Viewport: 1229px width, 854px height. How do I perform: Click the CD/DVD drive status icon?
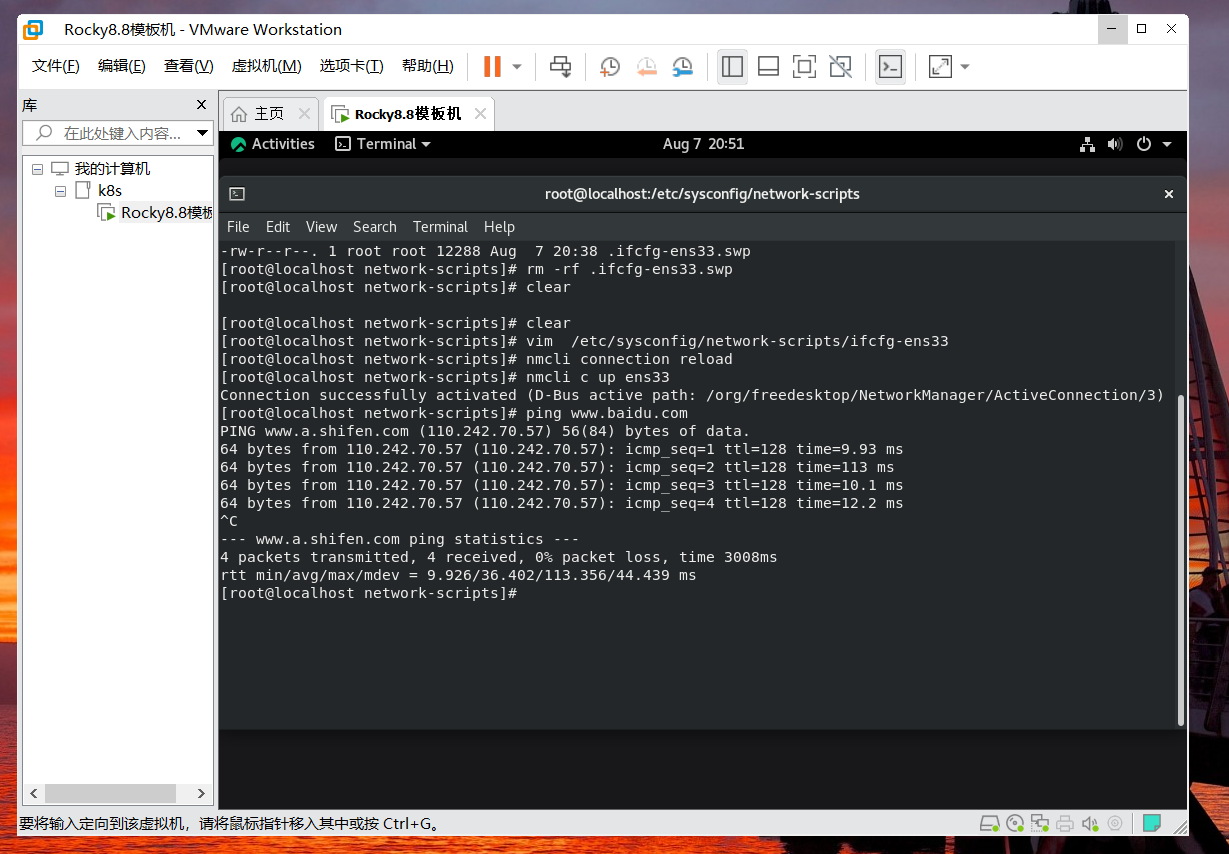click(x=1015, y=823)
